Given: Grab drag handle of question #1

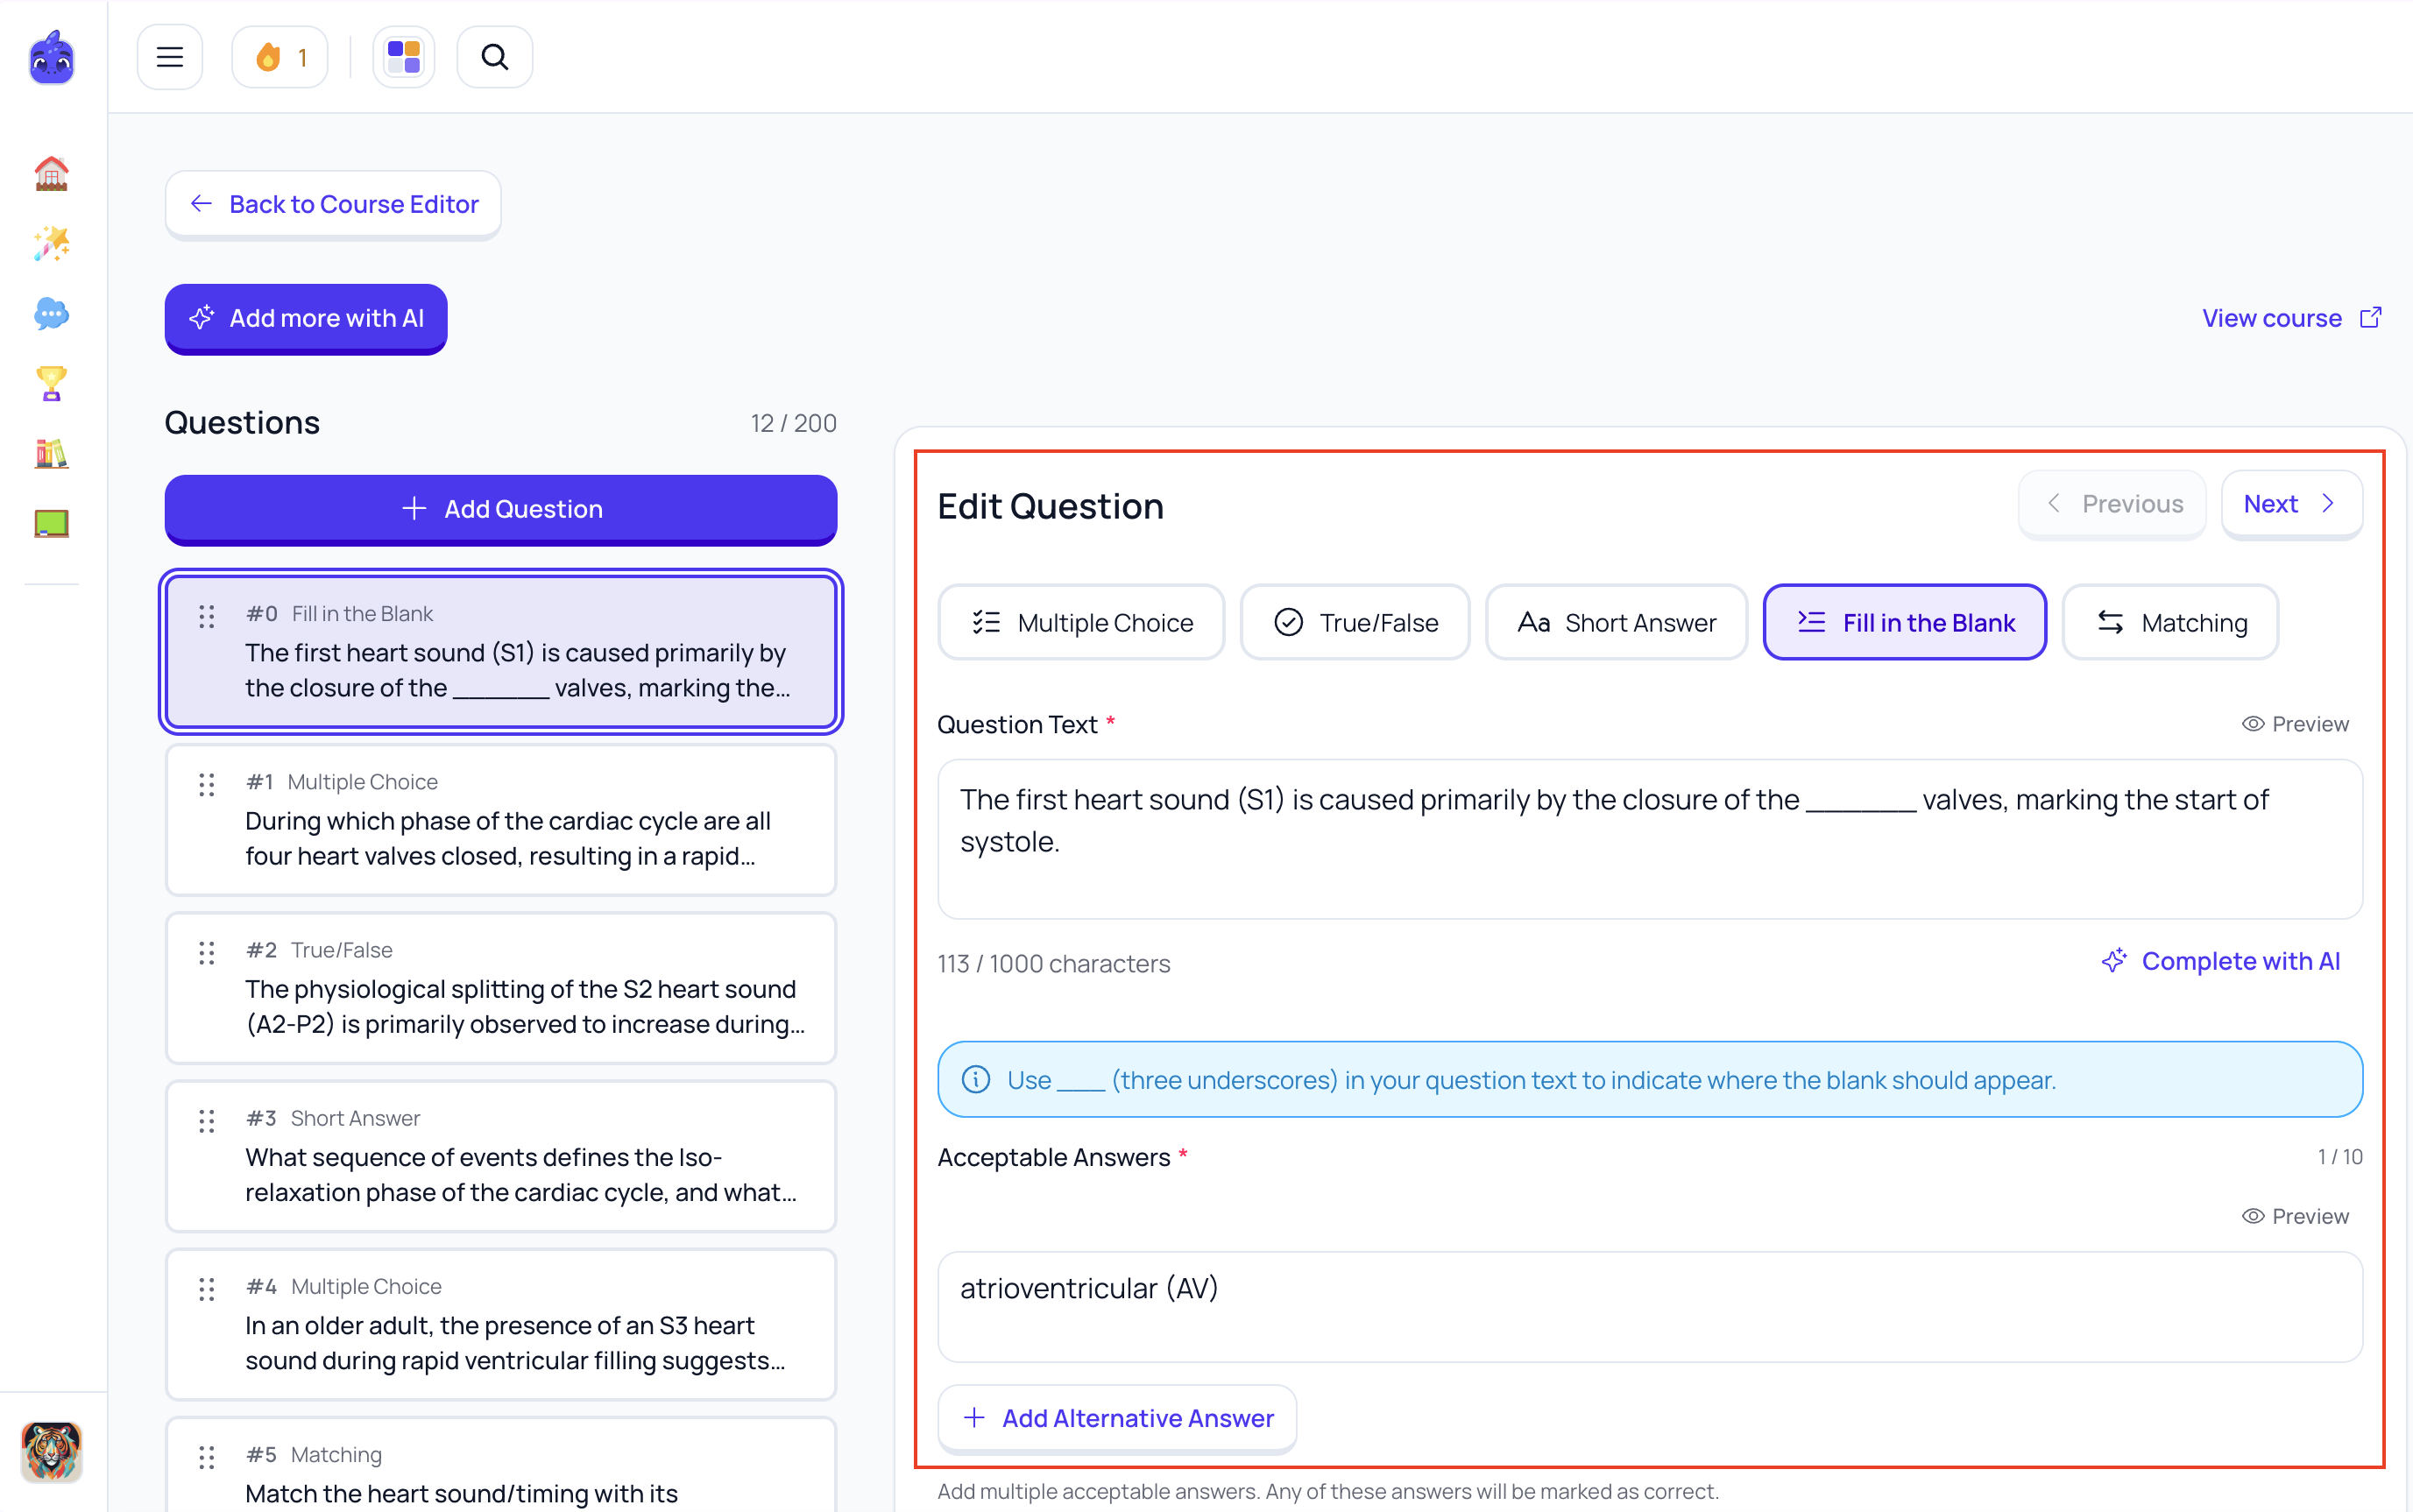Looking at the screenshot, I should click(207, 785).
